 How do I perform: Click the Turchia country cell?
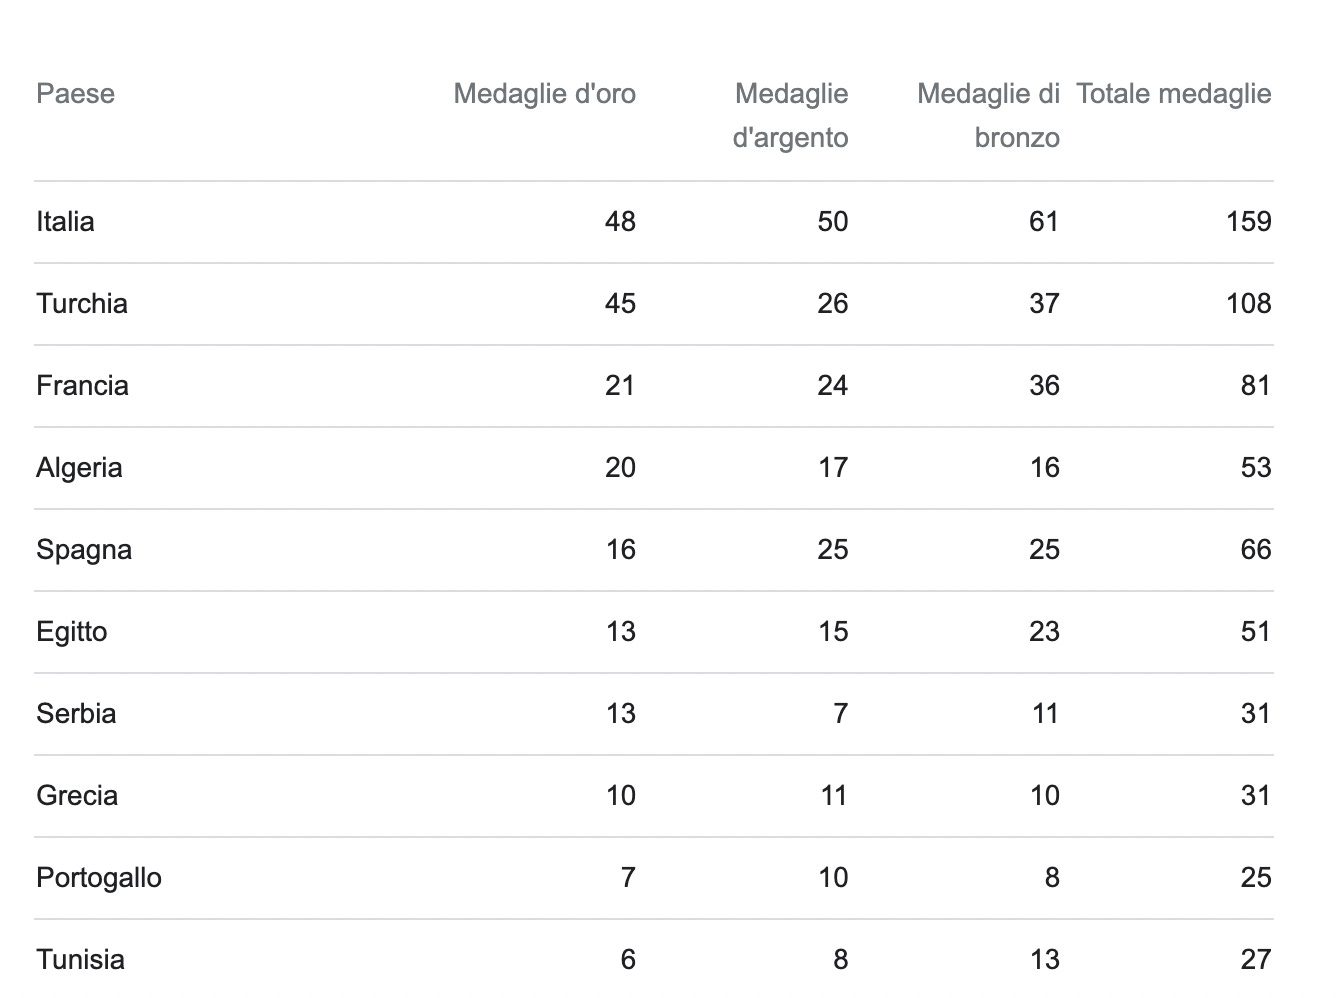82,304
